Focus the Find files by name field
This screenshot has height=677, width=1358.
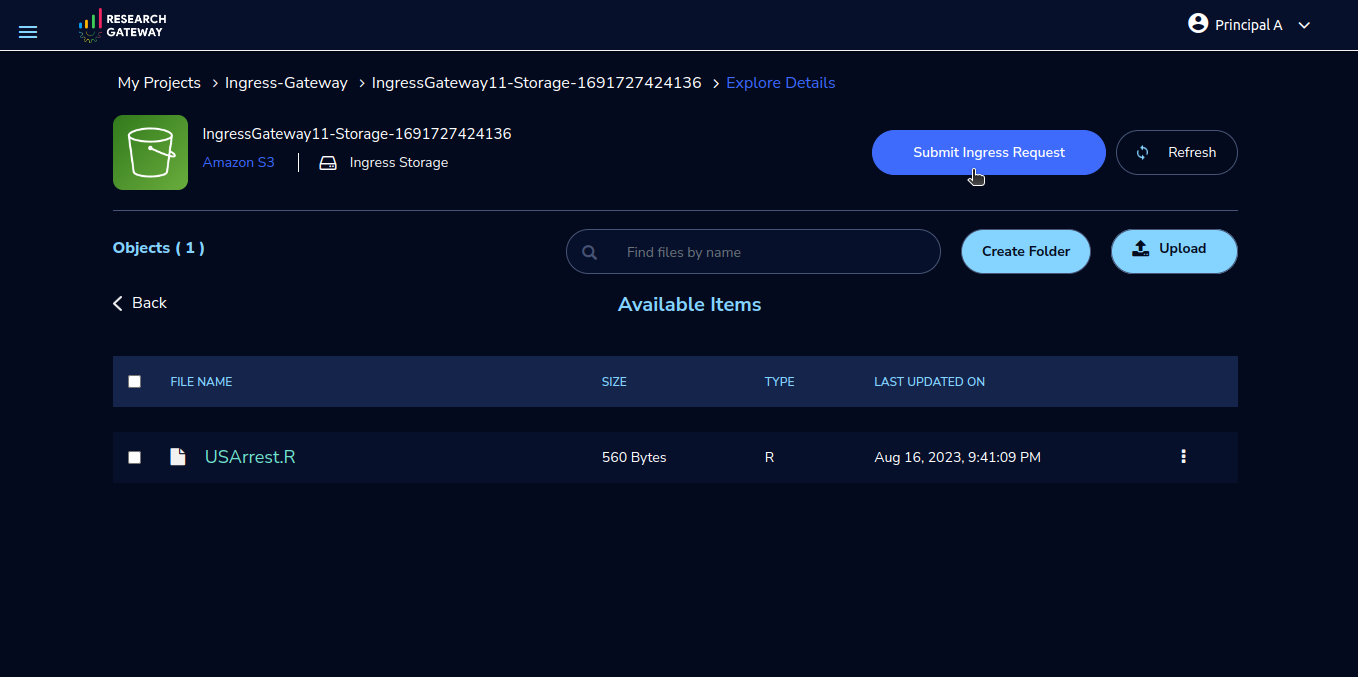click(x=753, y=252)
